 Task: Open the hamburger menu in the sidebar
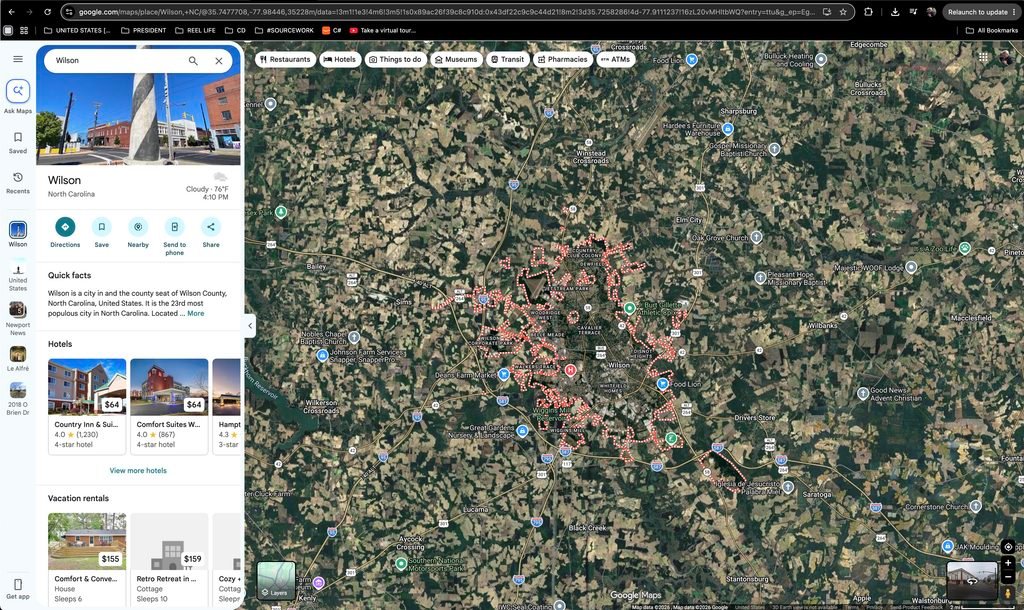[18, 59]
